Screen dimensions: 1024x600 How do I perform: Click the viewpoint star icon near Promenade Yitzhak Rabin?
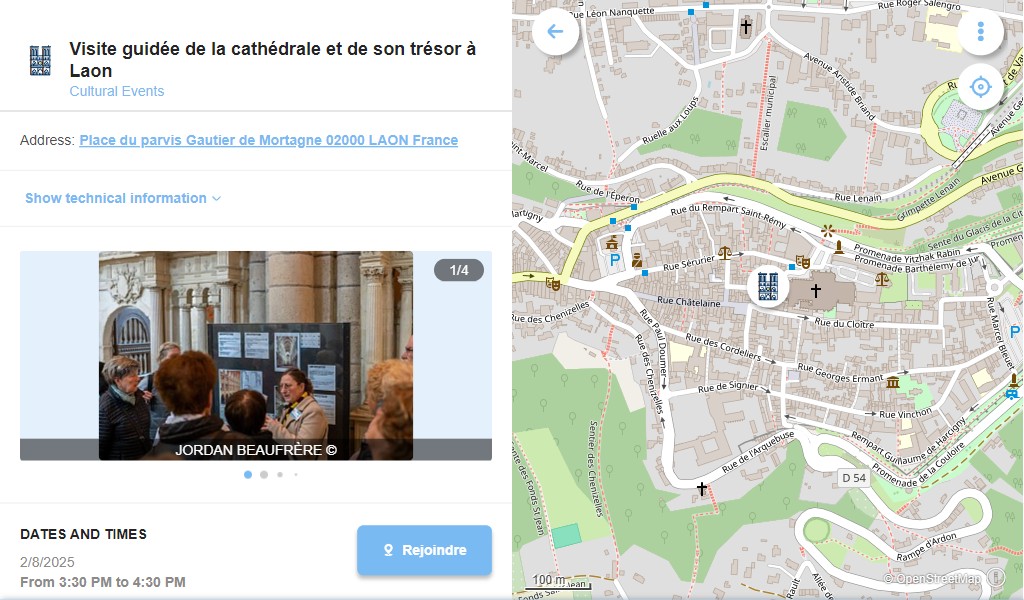pos(827,230)
